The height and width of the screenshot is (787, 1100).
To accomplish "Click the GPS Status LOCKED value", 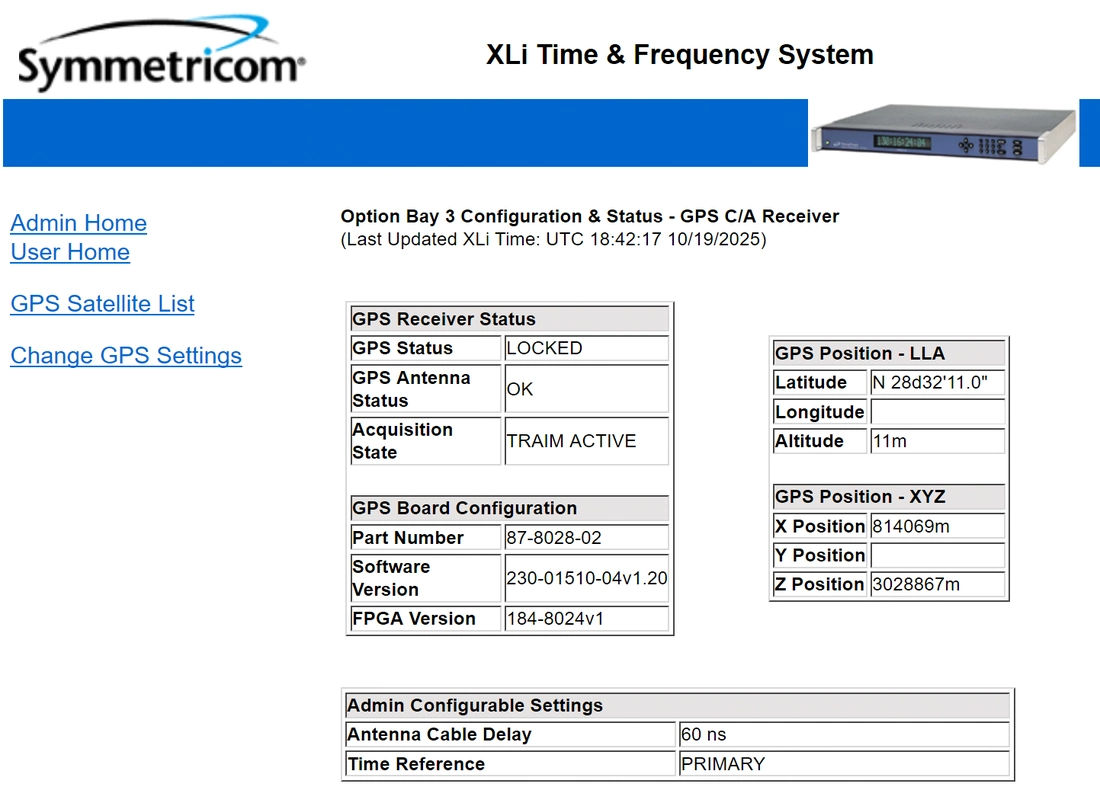I will point(586,348).
